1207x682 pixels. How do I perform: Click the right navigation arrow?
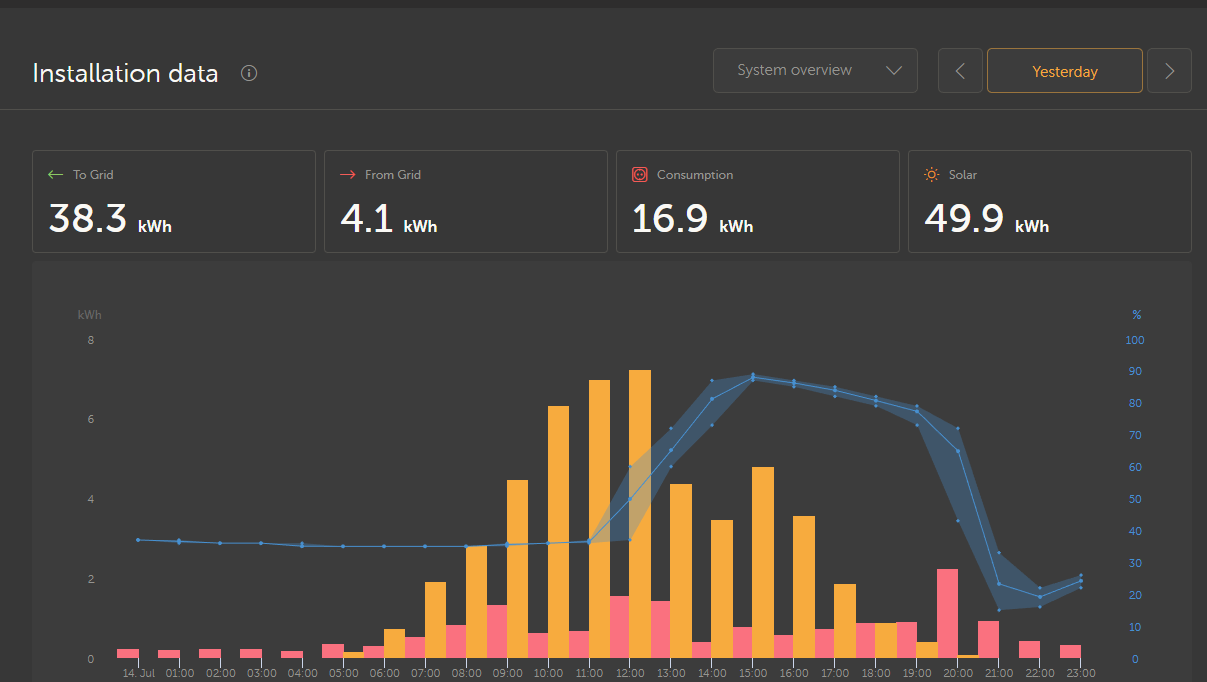click(x=1169, y=70)
